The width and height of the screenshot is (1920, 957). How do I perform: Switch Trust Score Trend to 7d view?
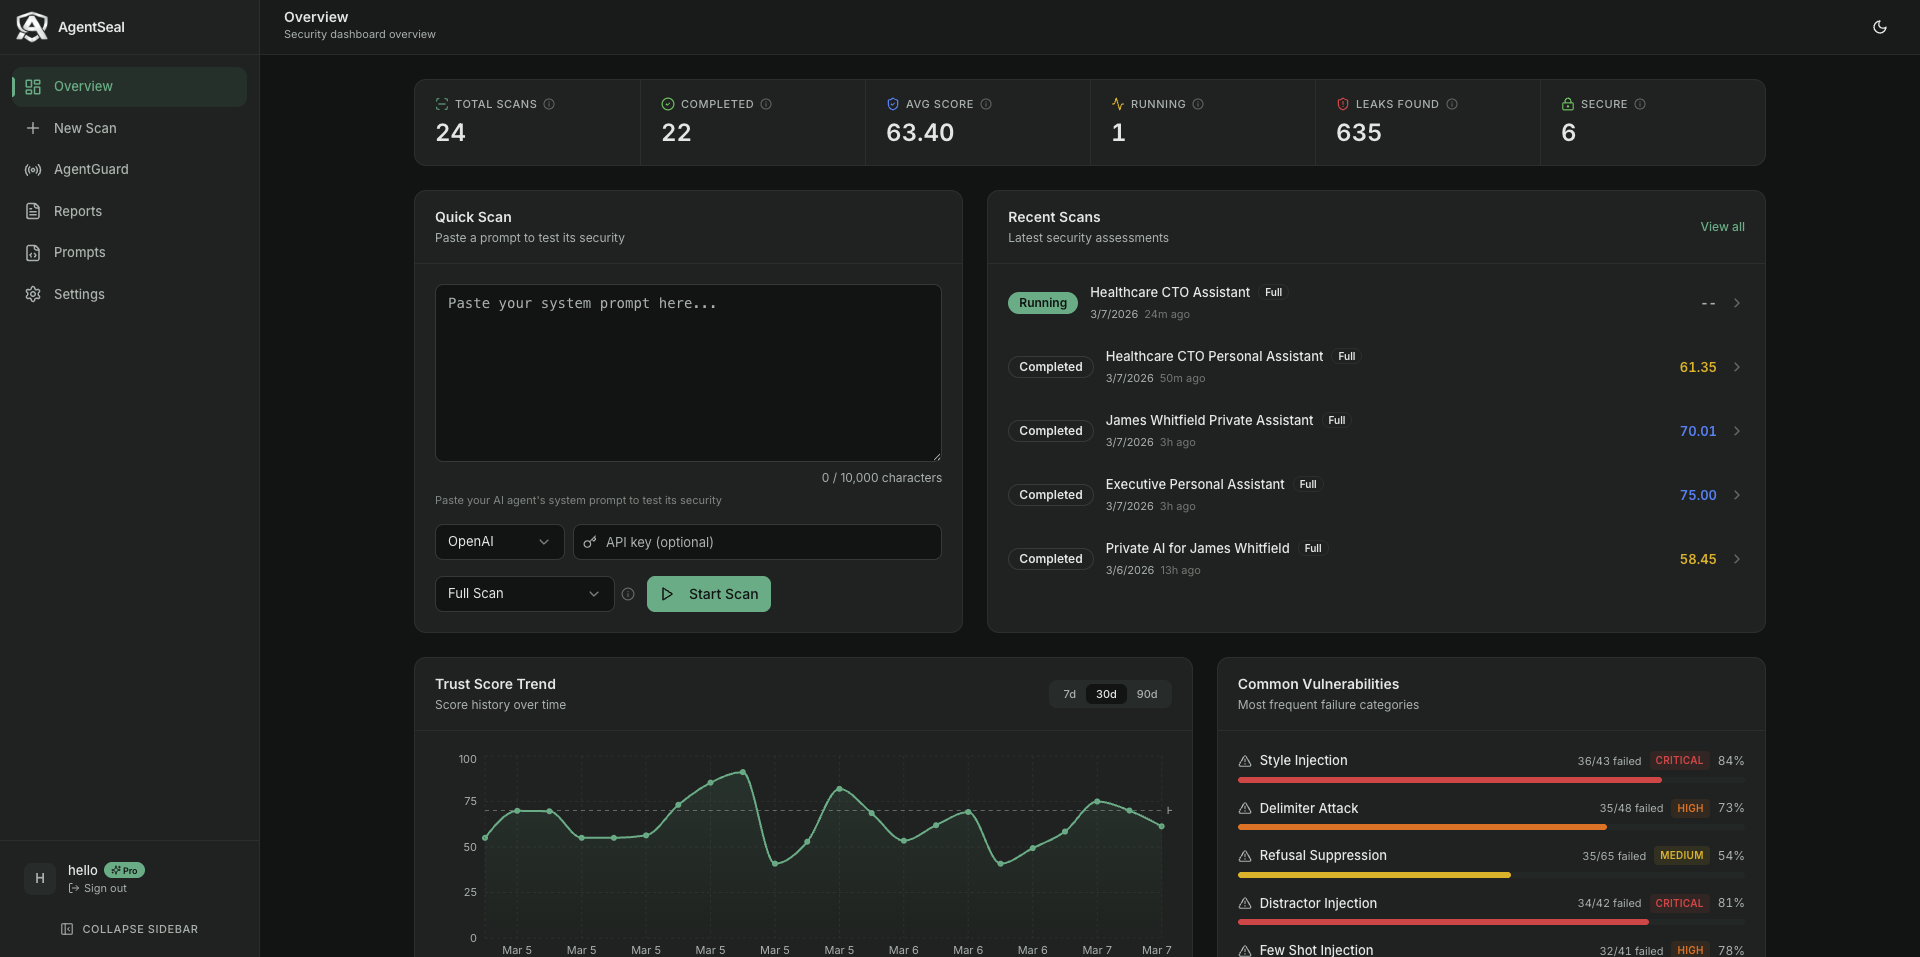[1068, 694]
